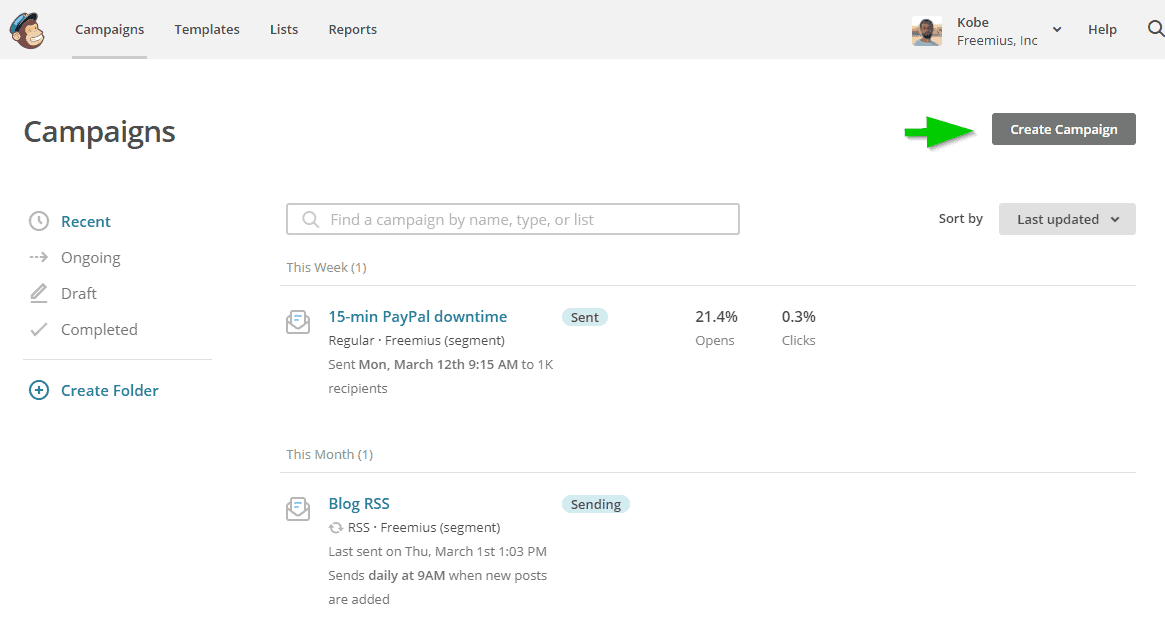Open the Last updated sort dropdown

1066,218
